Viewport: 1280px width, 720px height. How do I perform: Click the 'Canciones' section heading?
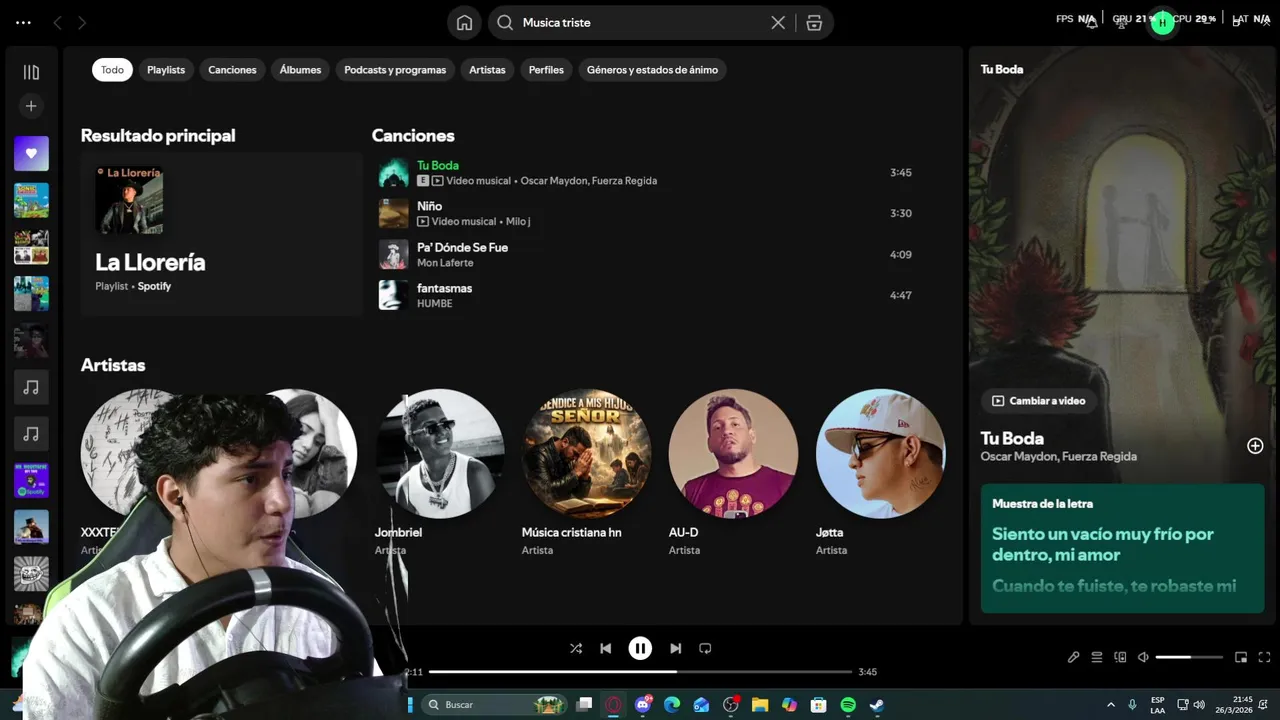pyautogui.click(x=413, y=135)
